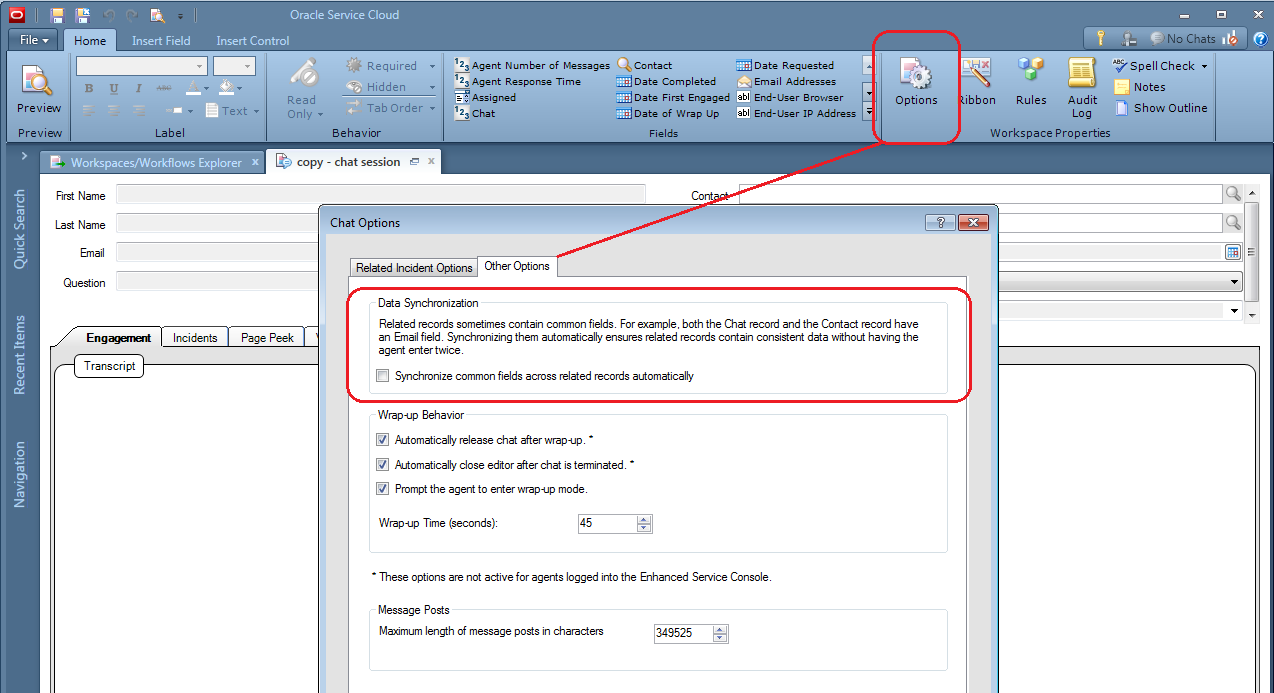Switch to the Insert Control ribbon tab
1274x693 pixels.
(253, 41)
